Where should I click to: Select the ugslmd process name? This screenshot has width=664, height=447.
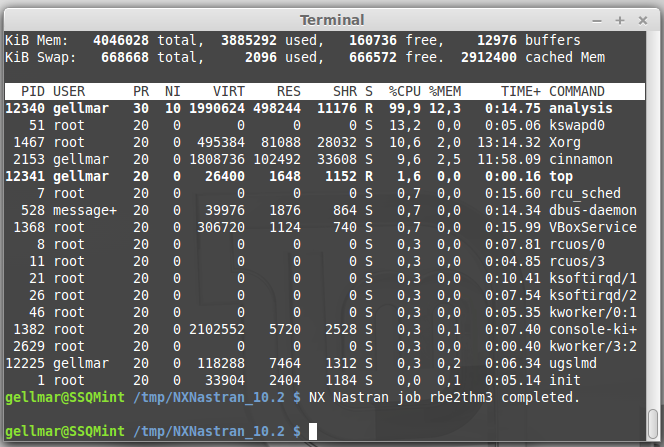(x=573, y=363)
